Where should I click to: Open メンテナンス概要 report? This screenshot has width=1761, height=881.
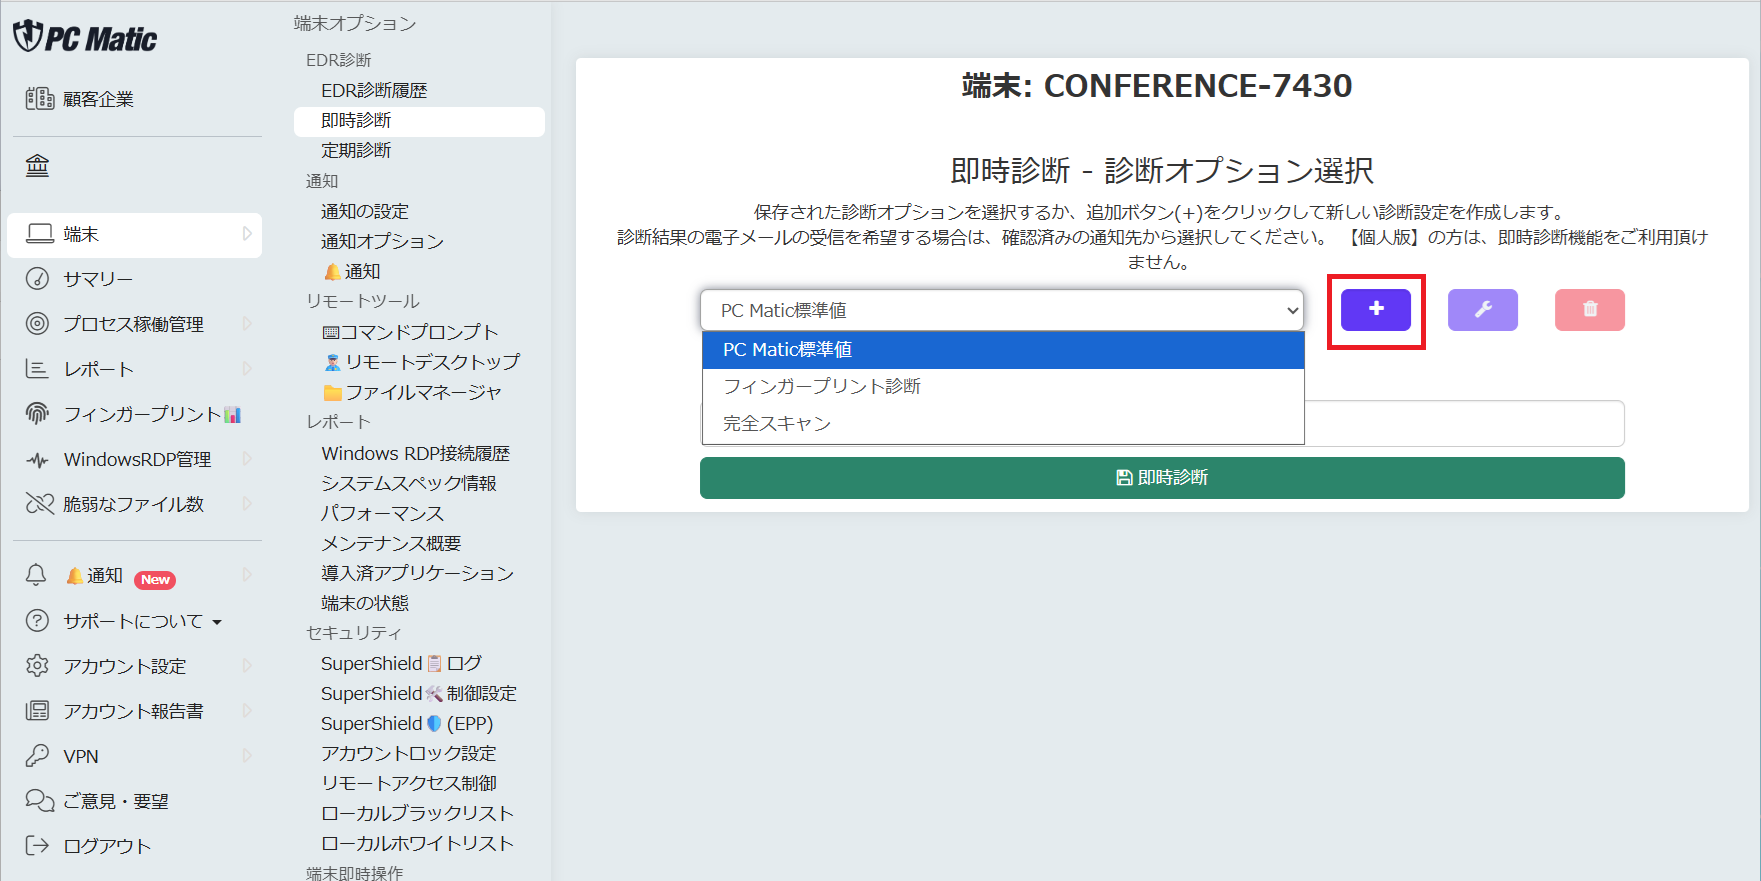(391, 543)
